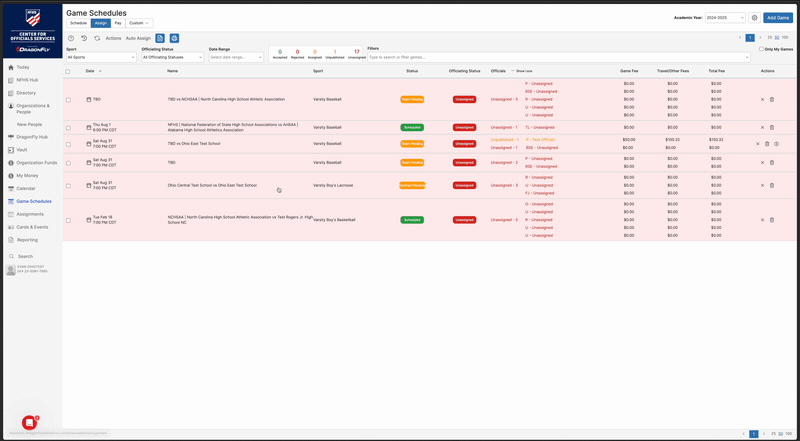Click the Today home icon in sidebar
This screenshot has height=441, width=800.
[x=11, y=67]
